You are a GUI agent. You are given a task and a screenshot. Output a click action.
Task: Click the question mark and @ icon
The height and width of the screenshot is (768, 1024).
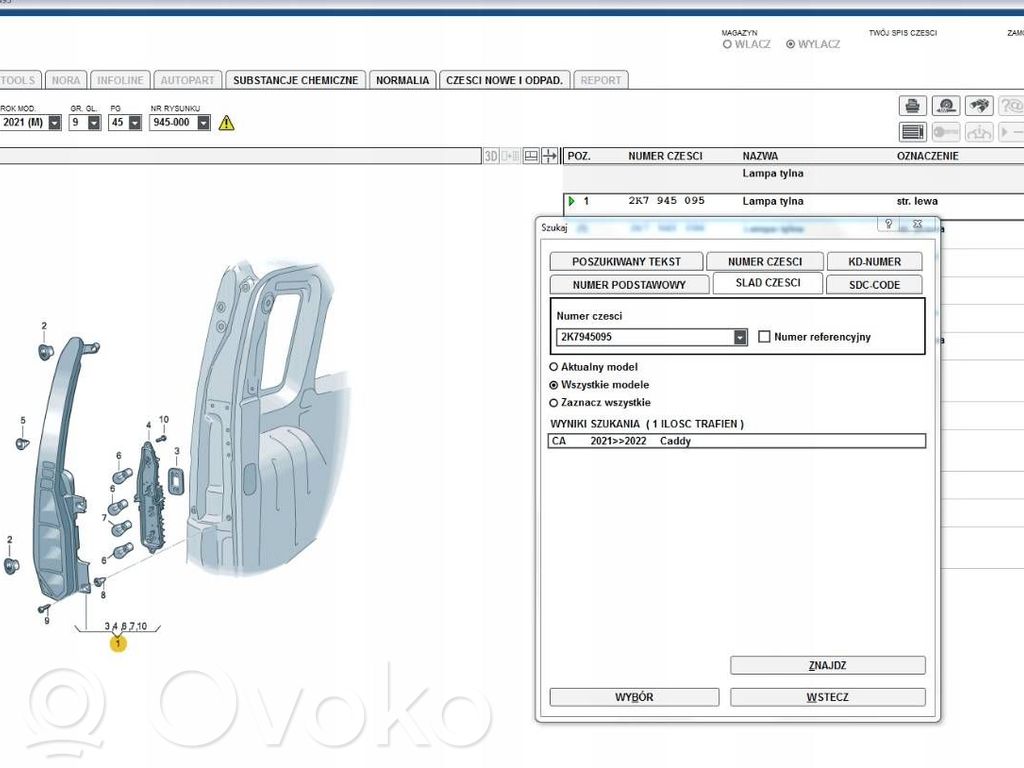pyautogui.click(x=1011, y=106)
